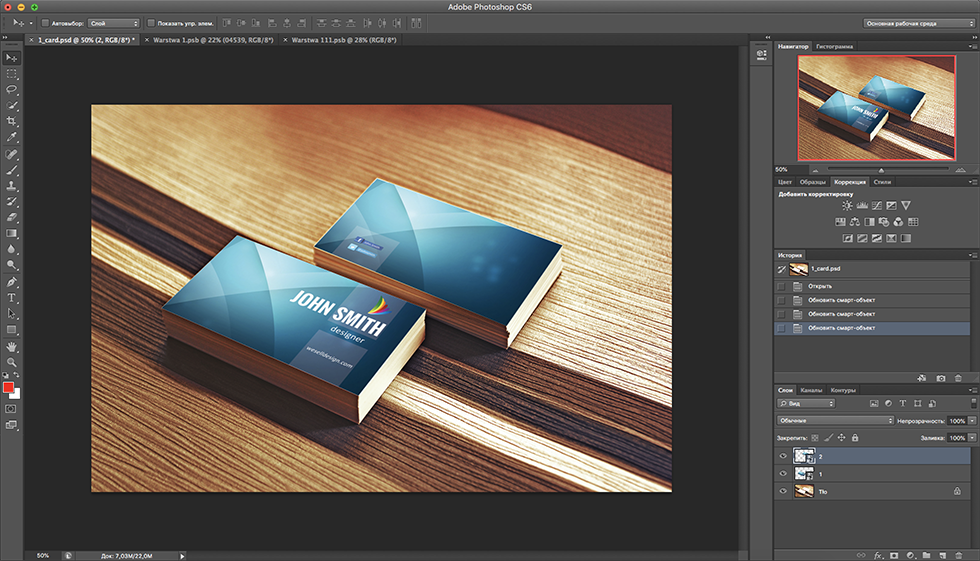Select the Rectangle shape tool
The height and width of the screenshot is (561, 980).
pyautogui.click(x=12, y=329)
